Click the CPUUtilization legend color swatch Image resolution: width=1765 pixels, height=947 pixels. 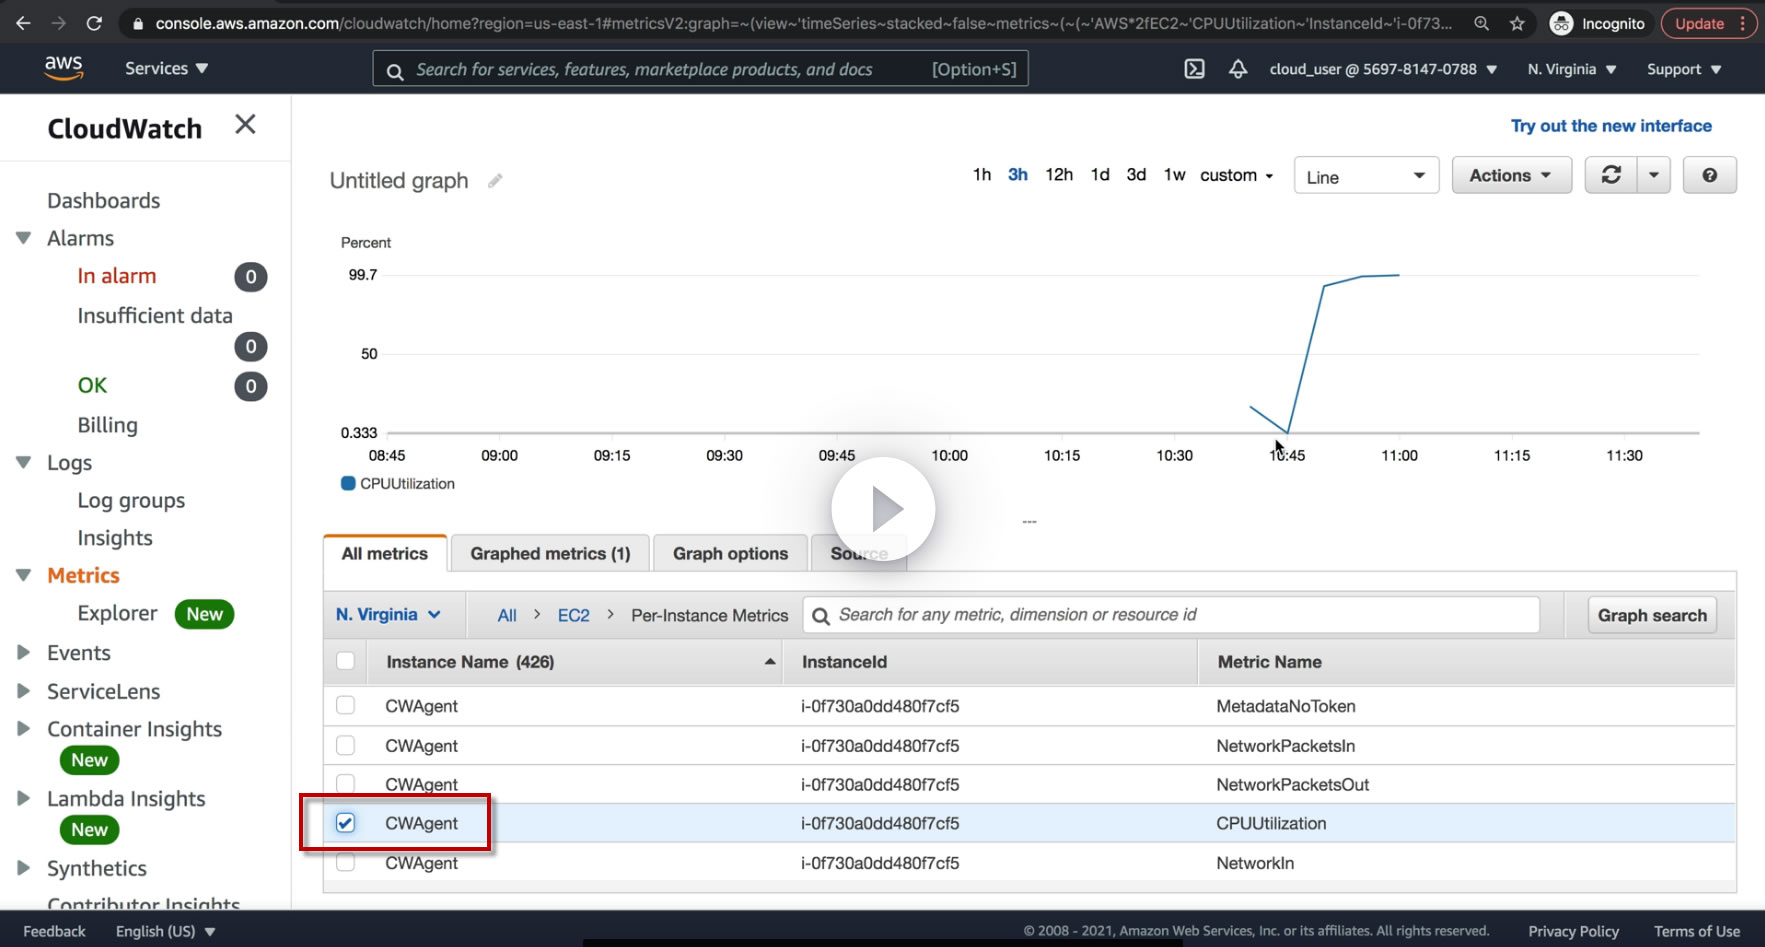point(348,484)
